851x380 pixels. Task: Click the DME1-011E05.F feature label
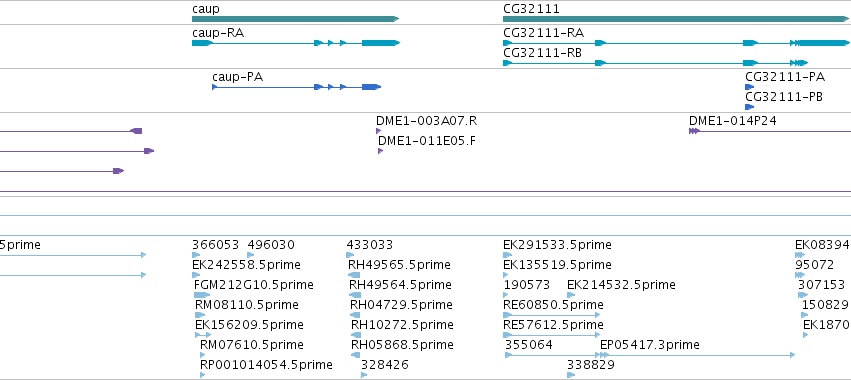click(427, 141)
